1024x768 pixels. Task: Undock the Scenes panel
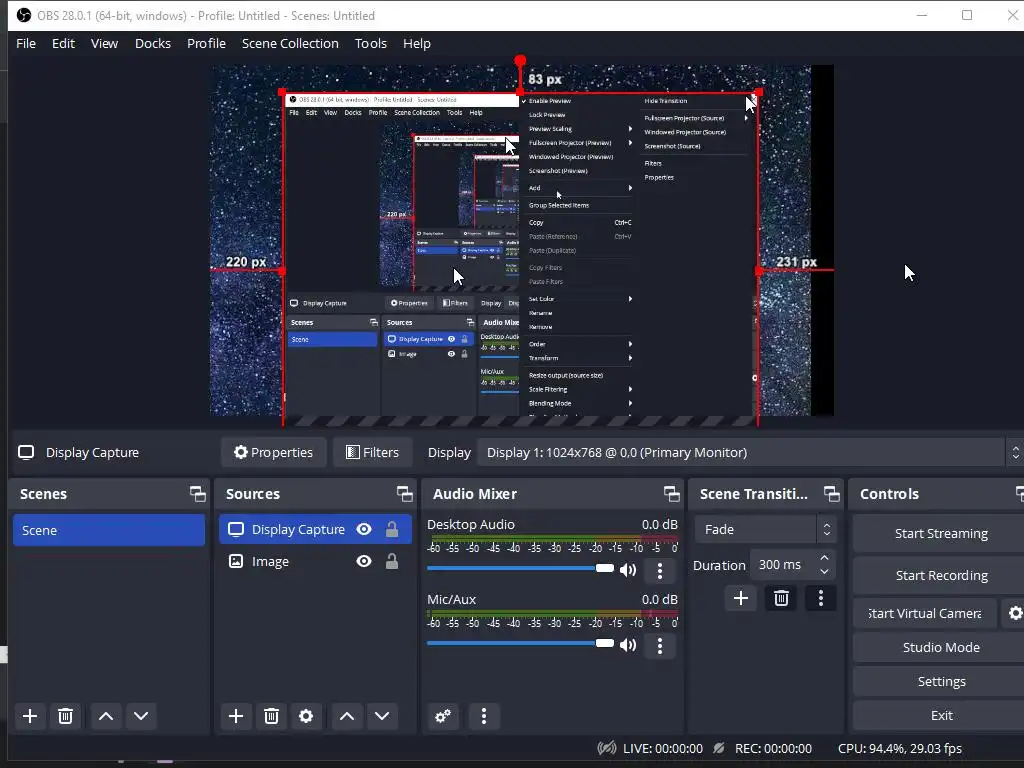pyautogui.click(x=197, y=494)
